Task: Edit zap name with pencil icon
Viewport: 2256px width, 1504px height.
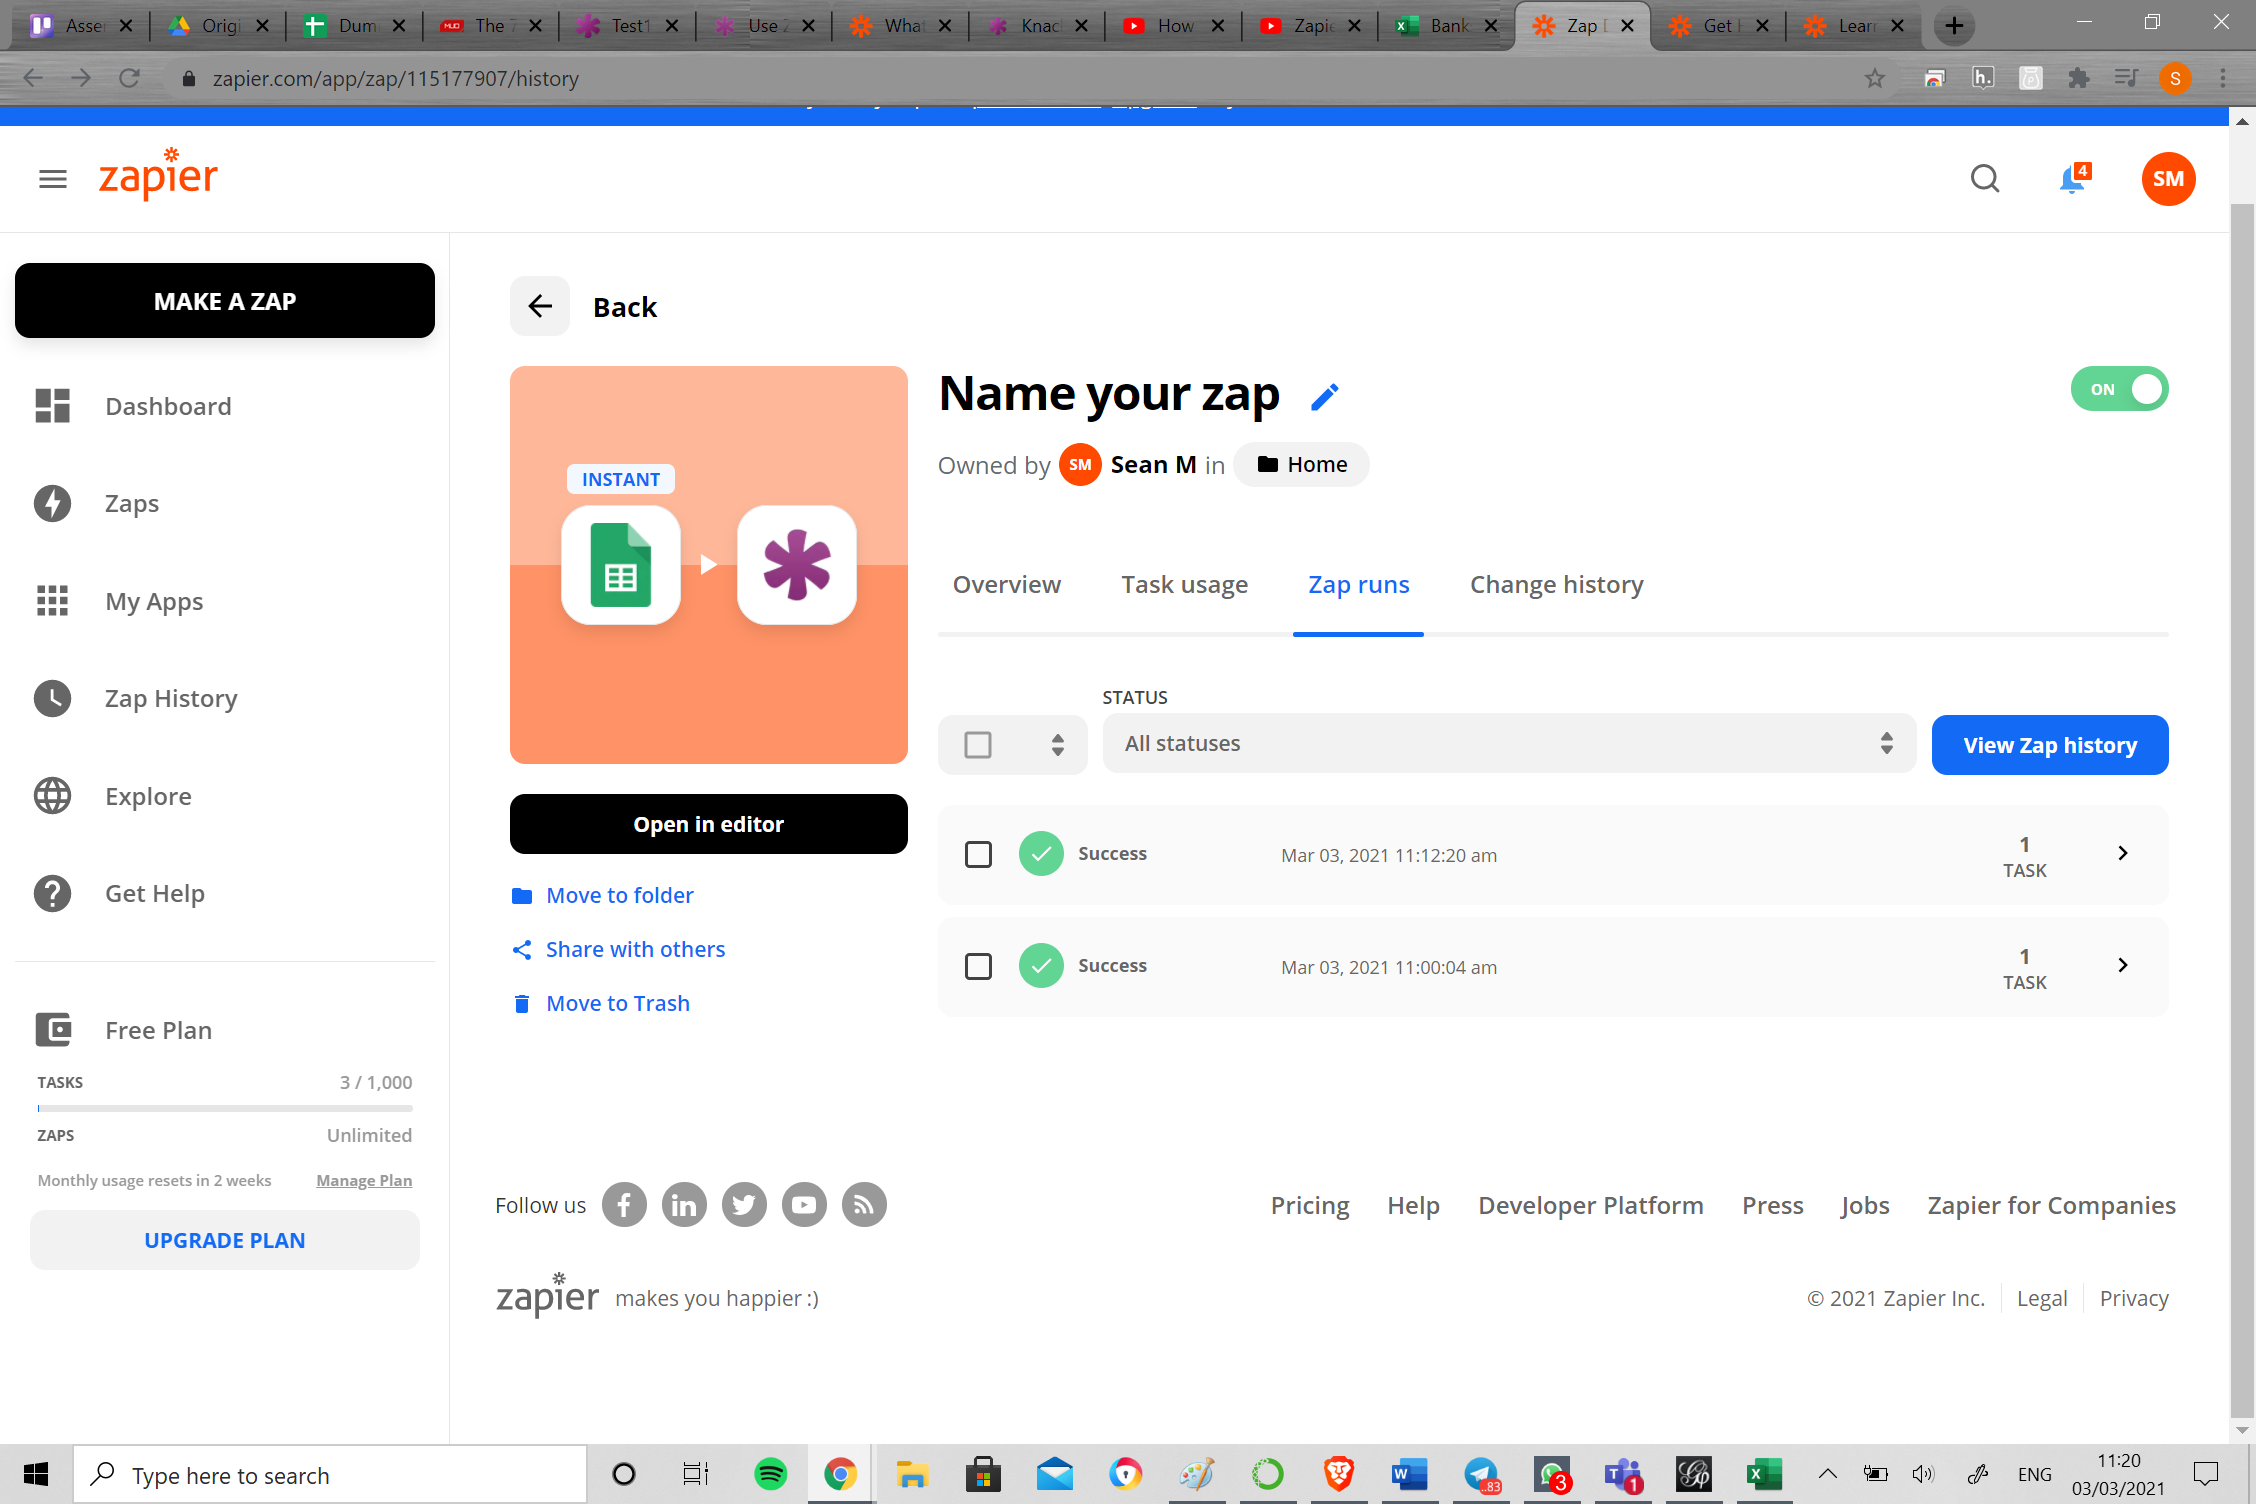Action: (x=1324, y=397)
